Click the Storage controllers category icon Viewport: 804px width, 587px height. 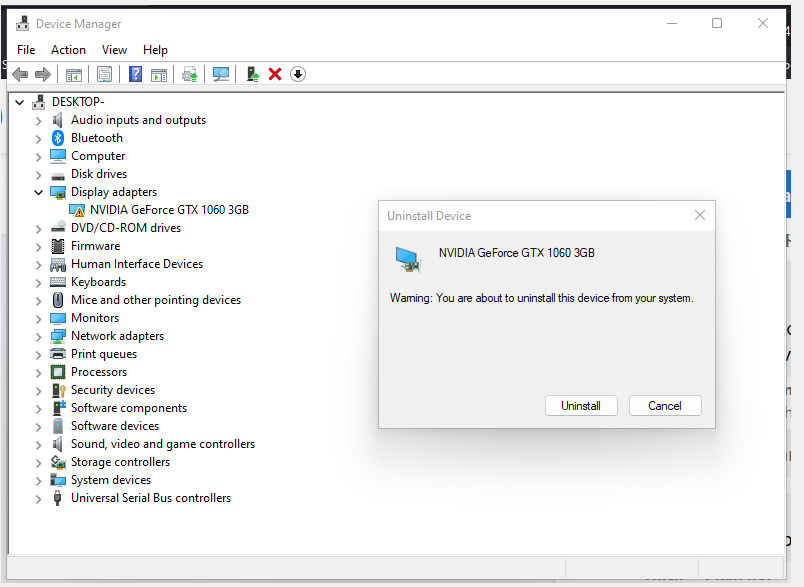click(x=58, y=462)
